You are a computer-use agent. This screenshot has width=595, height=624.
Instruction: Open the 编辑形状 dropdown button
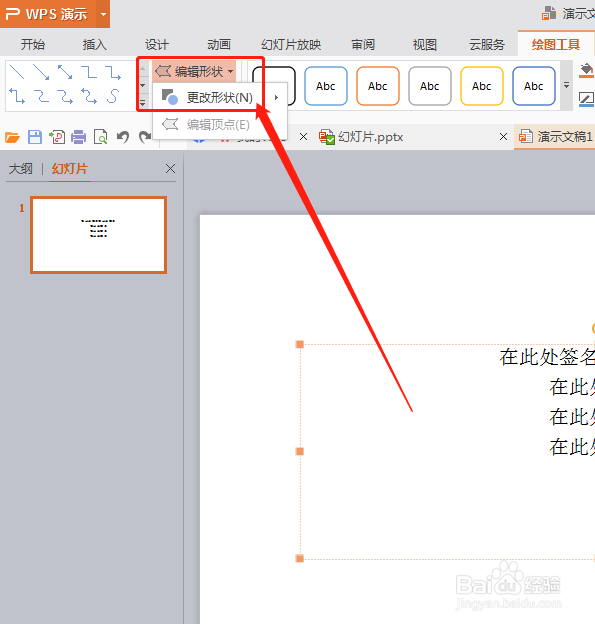194,72
